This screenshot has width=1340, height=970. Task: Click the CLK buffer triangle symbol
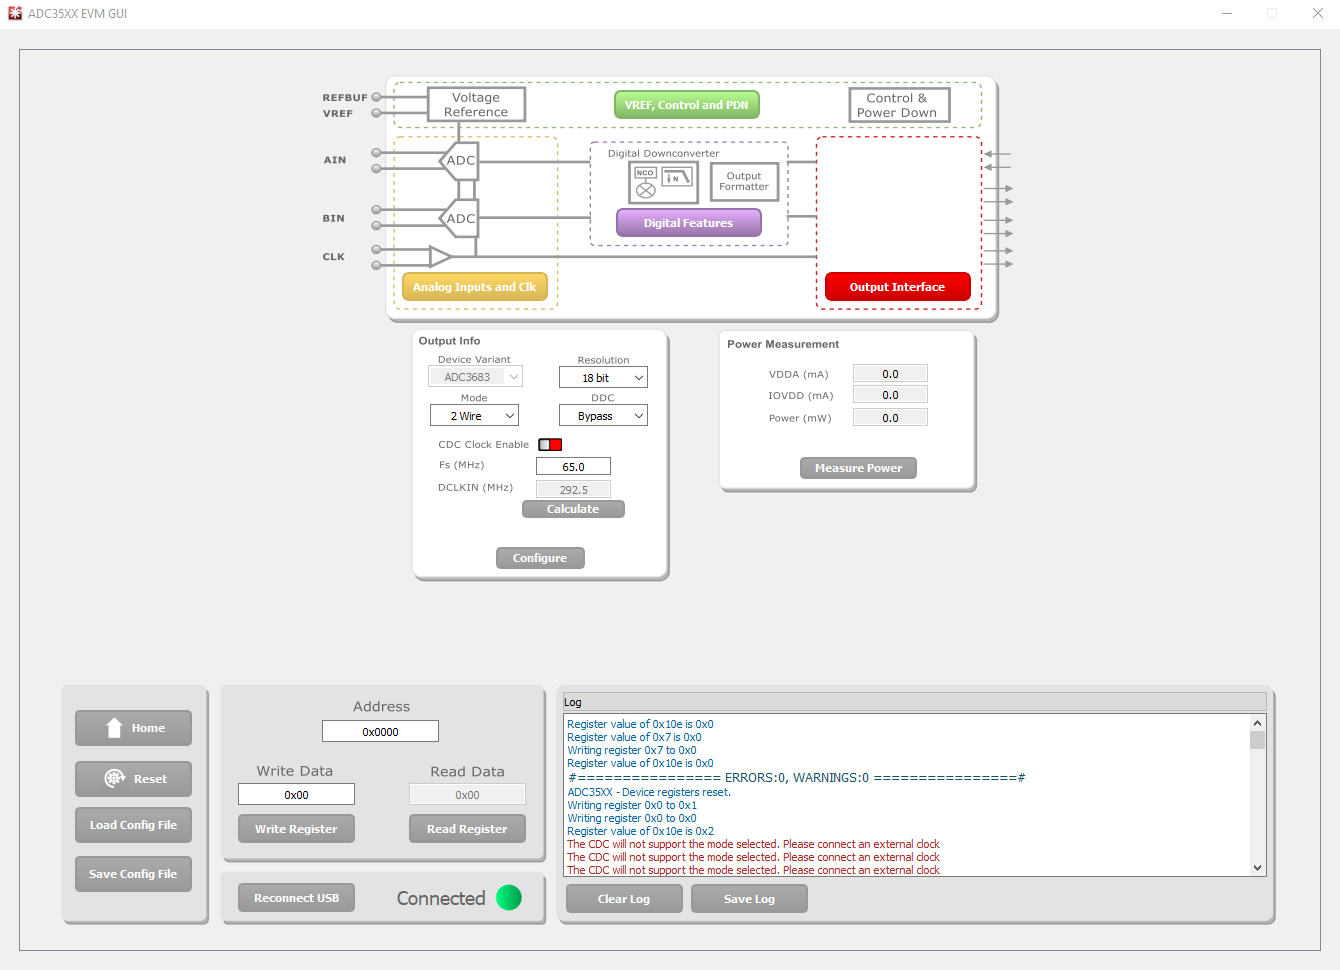point(440,257)
